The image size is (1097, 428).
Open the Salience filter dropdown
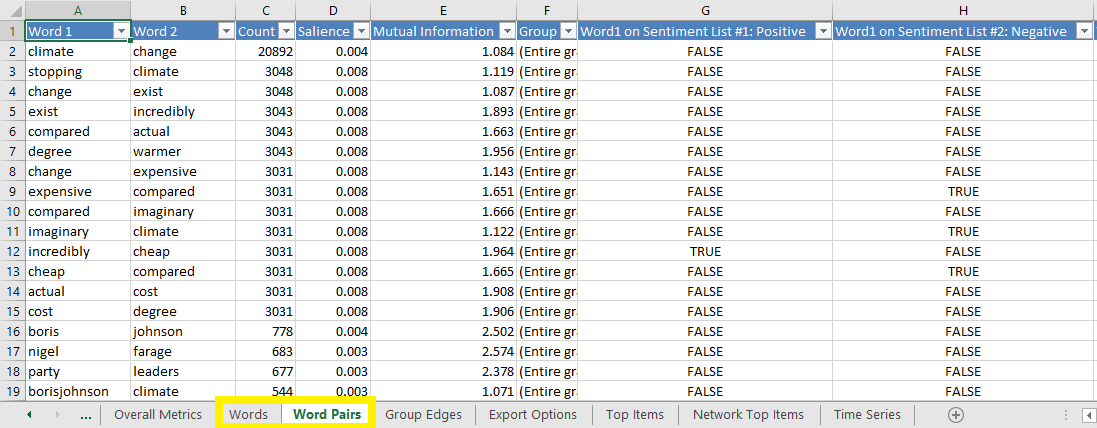(360, 31)
